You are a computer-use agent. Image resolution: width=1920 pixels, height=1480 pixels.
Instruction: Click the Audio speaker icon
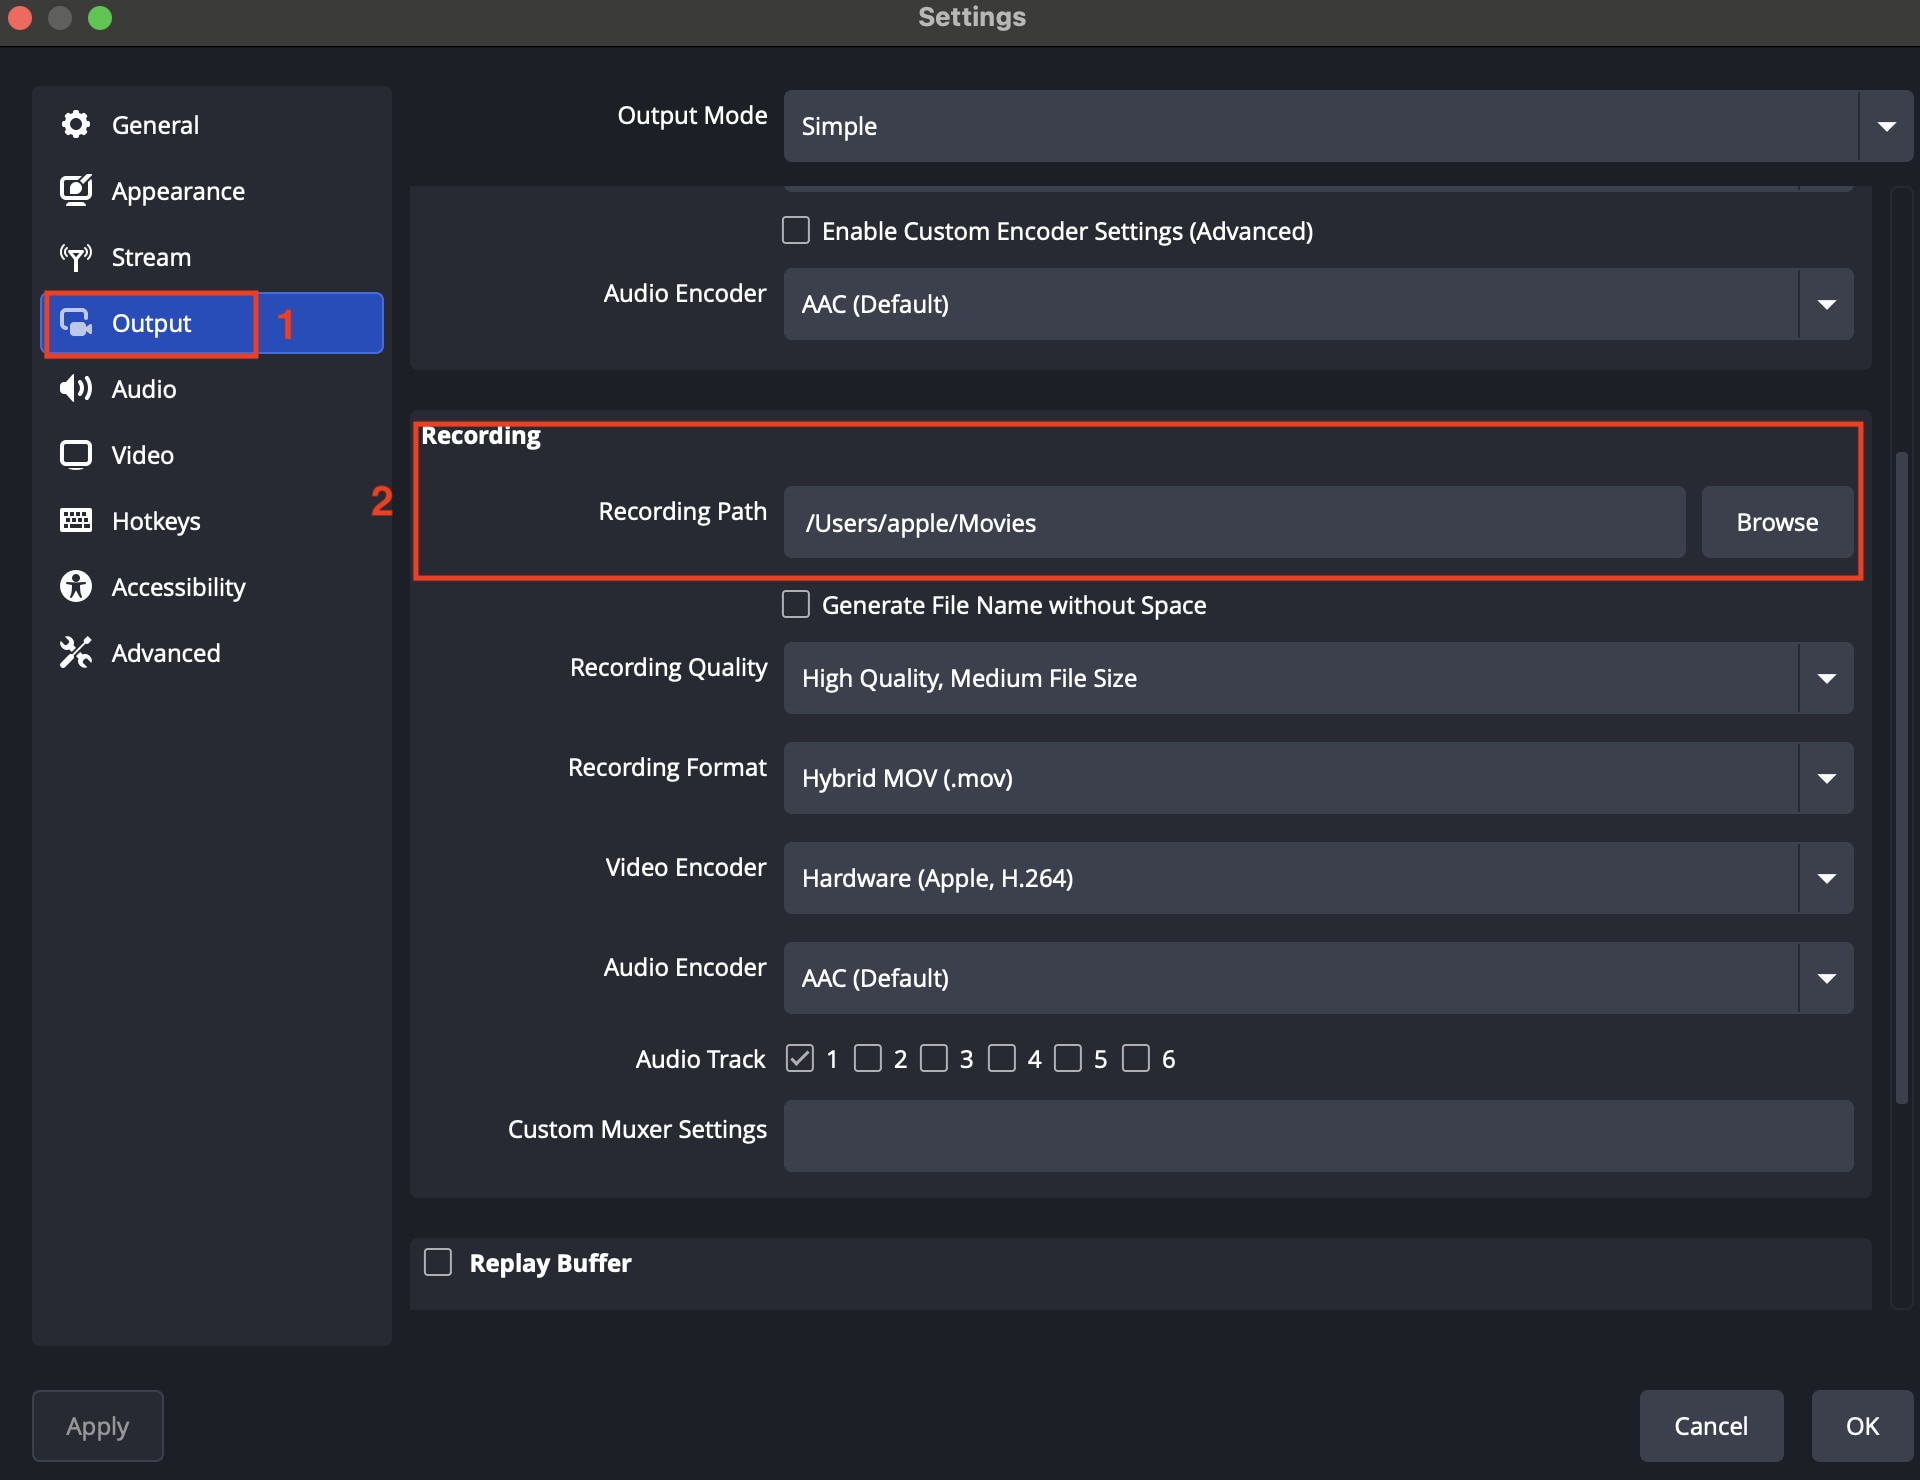(76, 388)
